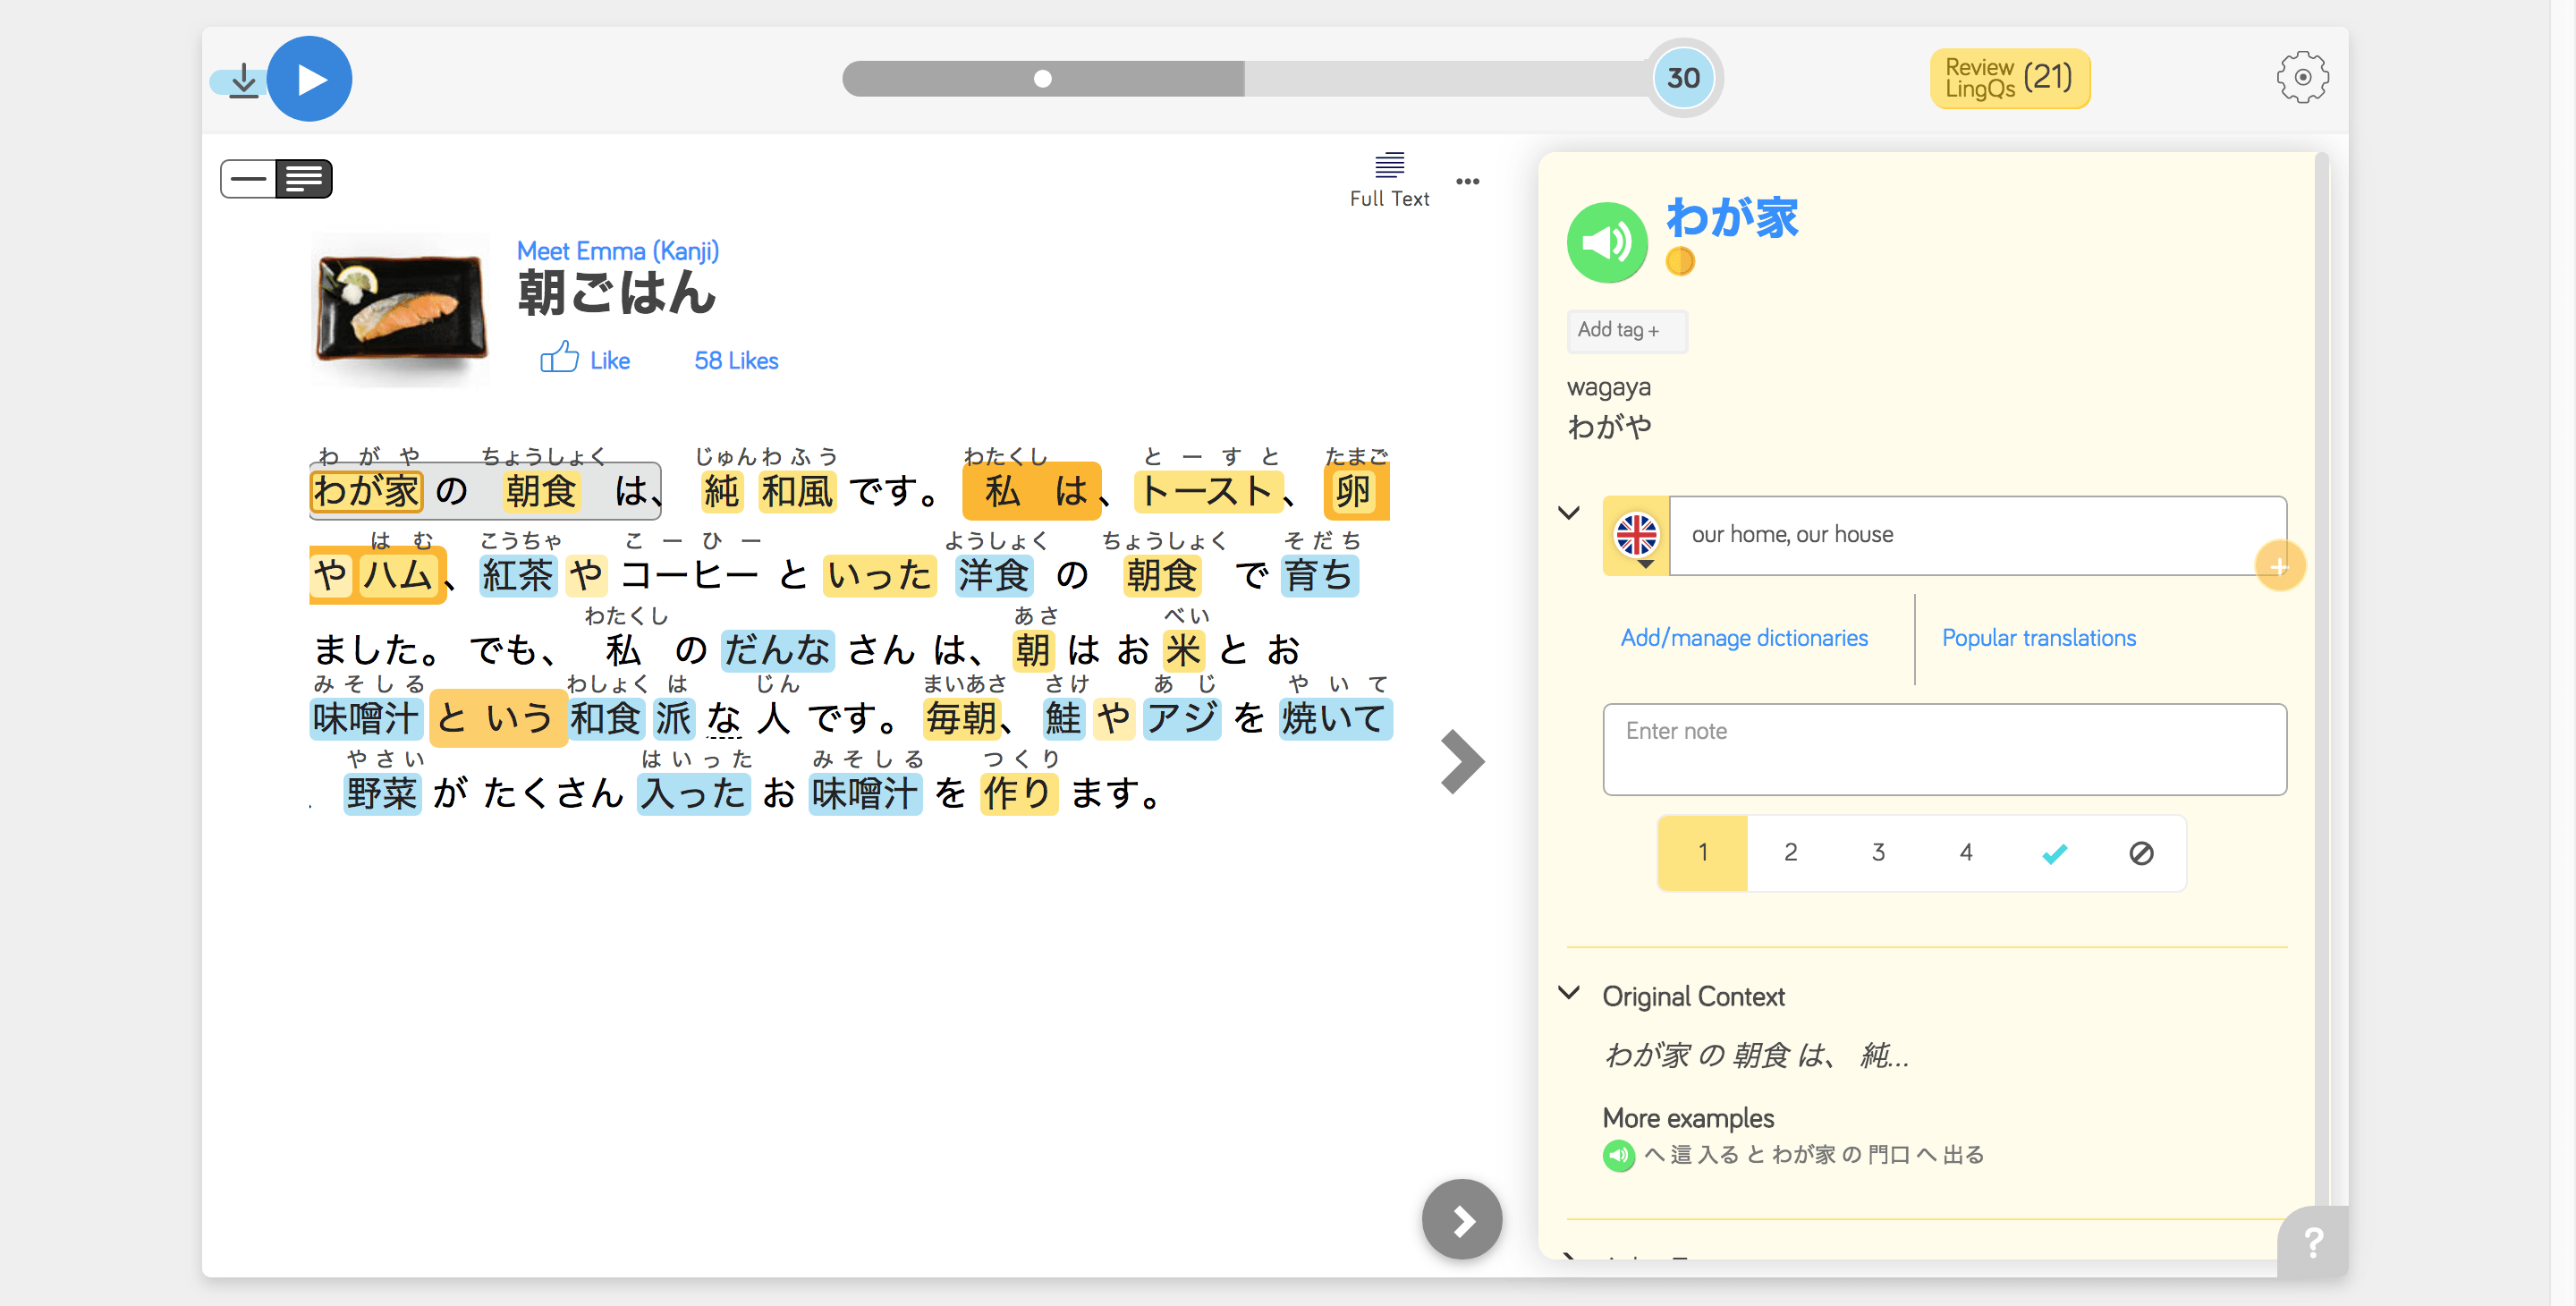Open the settings gear icon
This screenshot has width=2576, height=1306.
coord(2301,78)
